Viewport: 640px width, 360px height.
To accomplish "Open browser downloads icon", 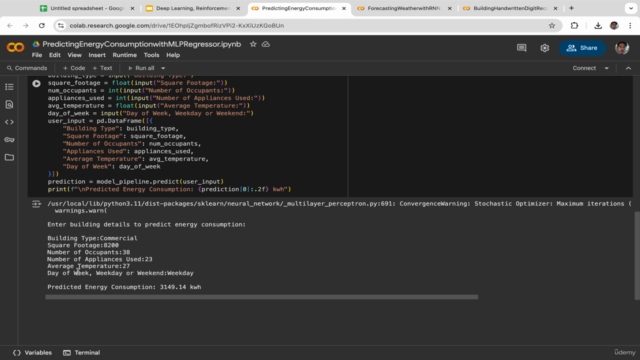I will tap(598, 25).
